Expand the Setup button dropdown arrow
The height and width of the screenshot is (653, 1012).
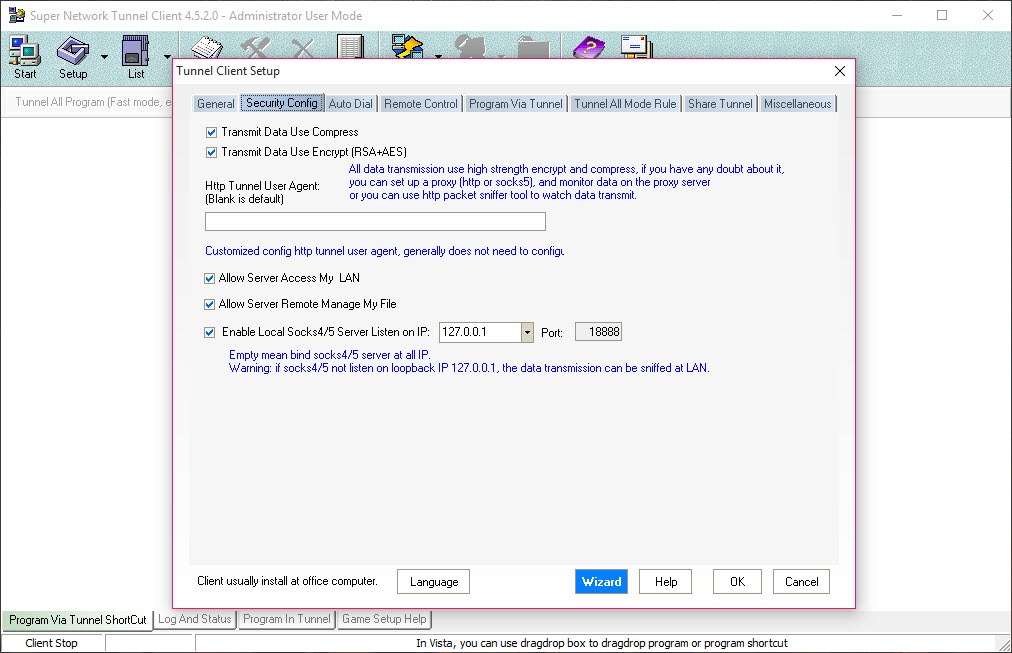coord(105,57)
